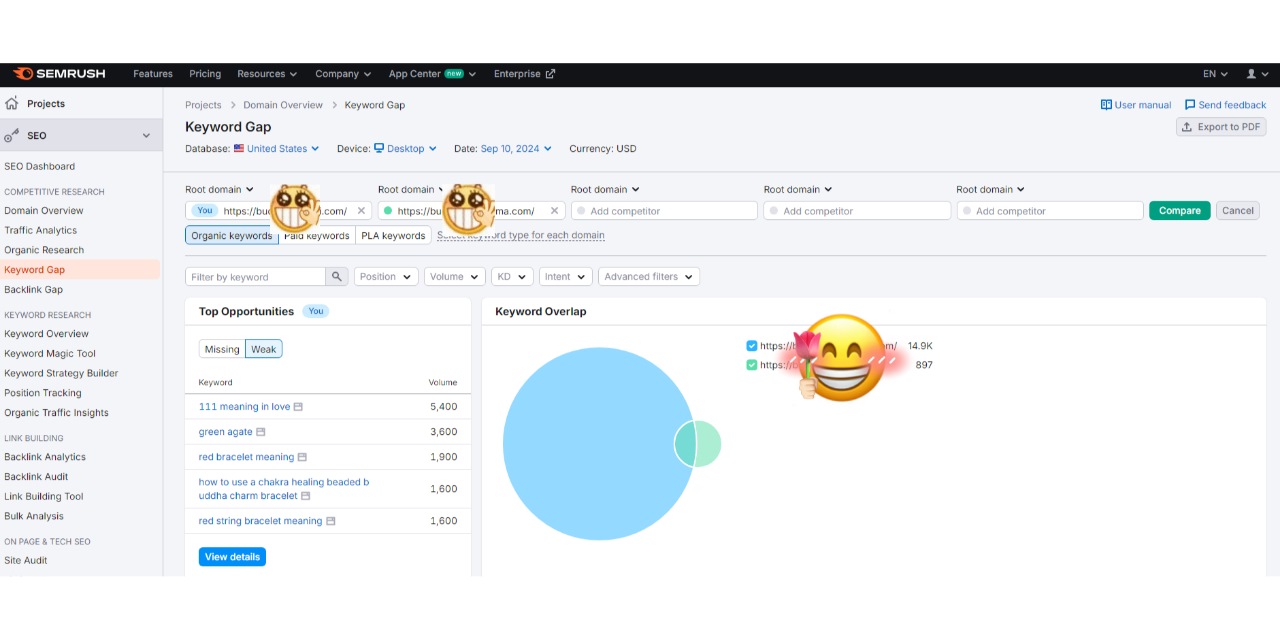
Task: Open the Pricing menu item
Action: pyautogui.click(x=205, y=74)
